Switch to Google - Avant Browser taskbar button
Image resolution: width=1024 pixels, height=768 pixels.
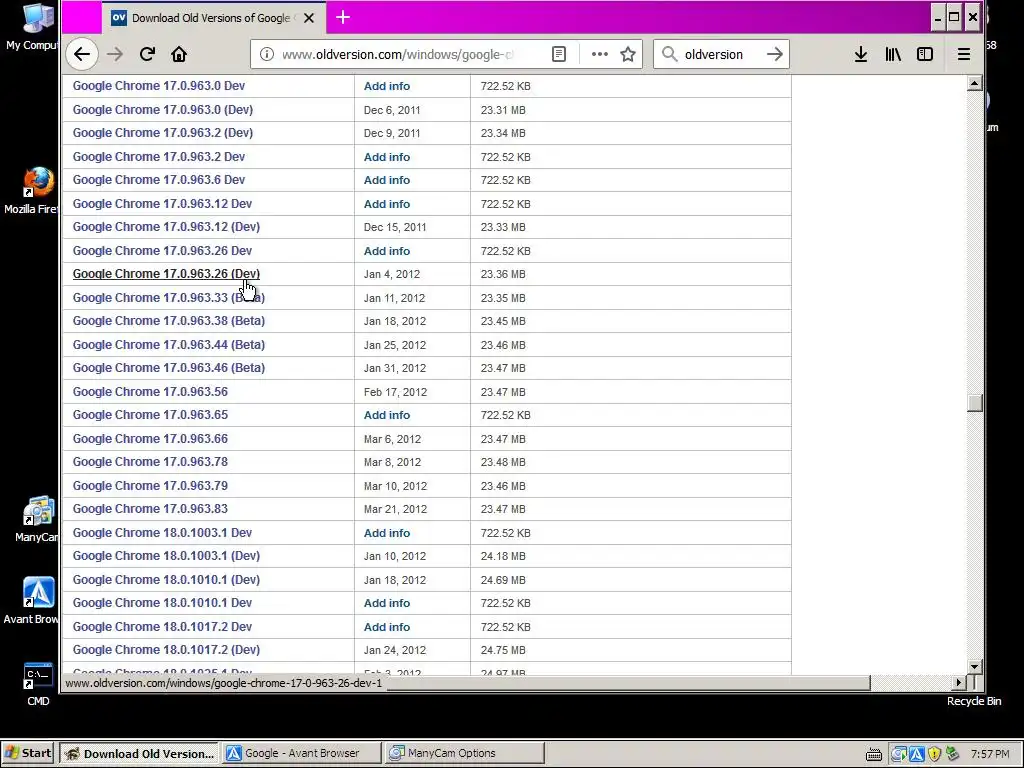[x=302, y=753]
